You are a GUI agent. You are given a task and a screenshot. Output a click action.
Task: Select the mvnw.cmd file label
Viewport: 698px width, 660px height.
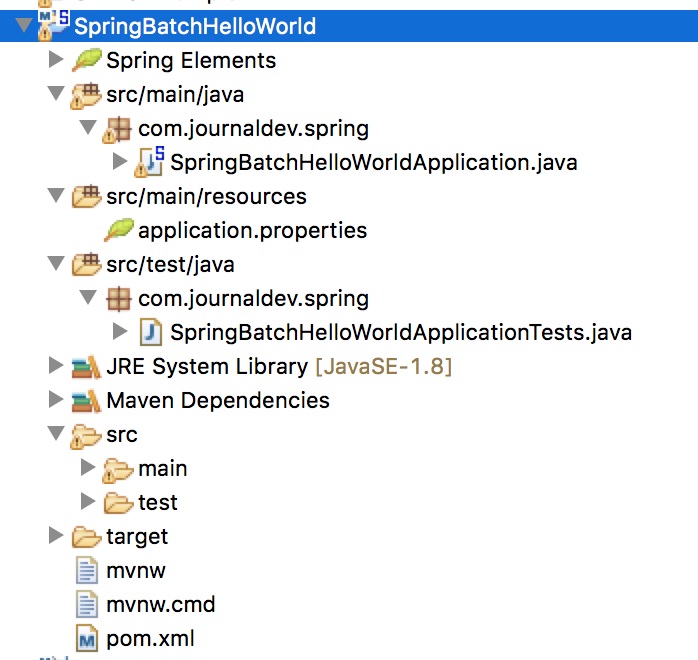click(161, 605)
